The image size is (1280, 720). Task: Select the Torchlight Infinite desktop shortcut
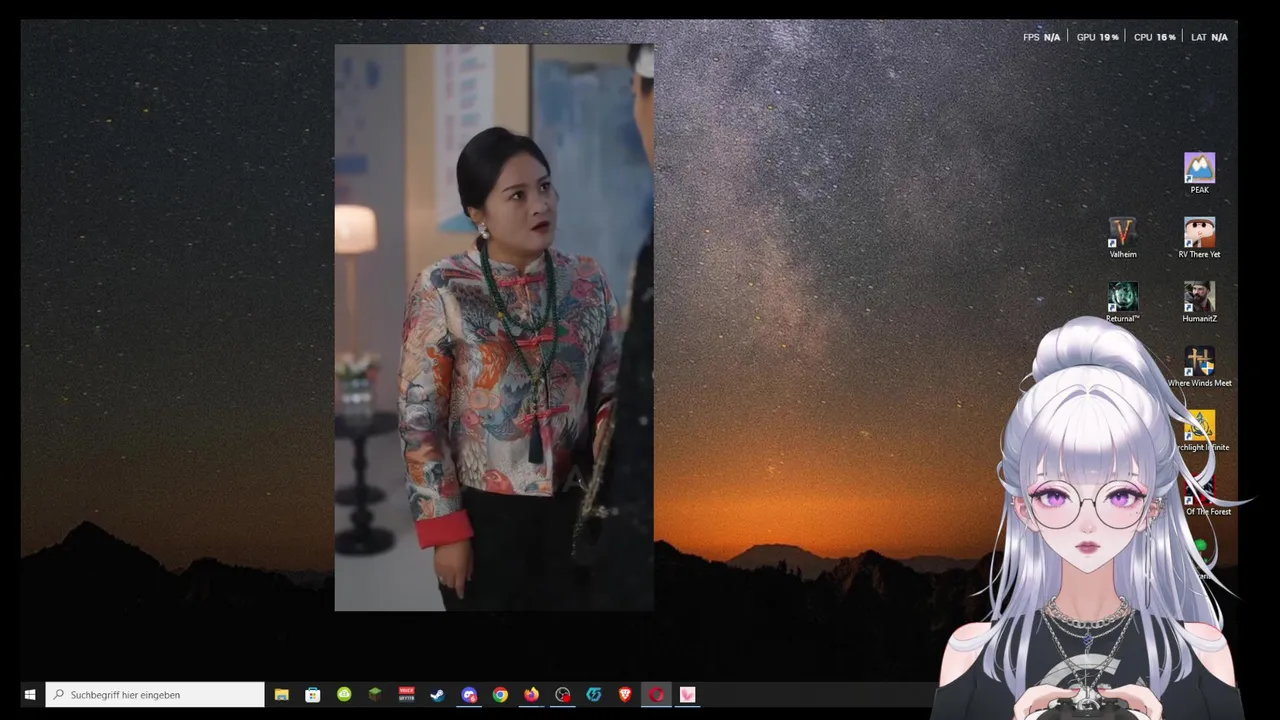coord(1200,431)
